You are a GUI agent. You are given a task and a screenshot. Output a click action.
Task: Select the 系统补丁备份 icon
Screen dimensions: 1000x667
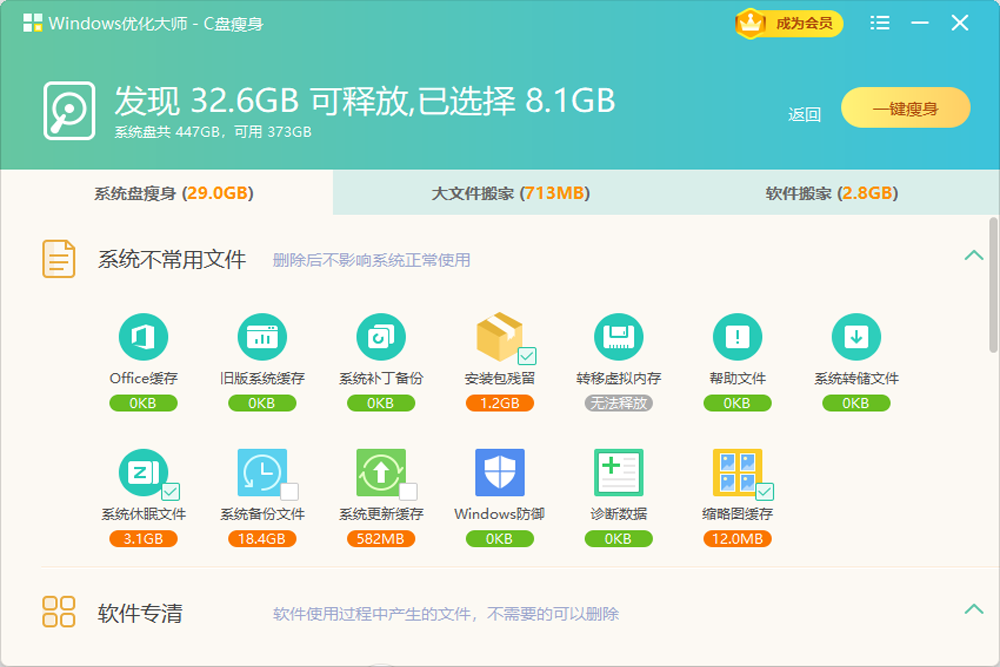381,339
